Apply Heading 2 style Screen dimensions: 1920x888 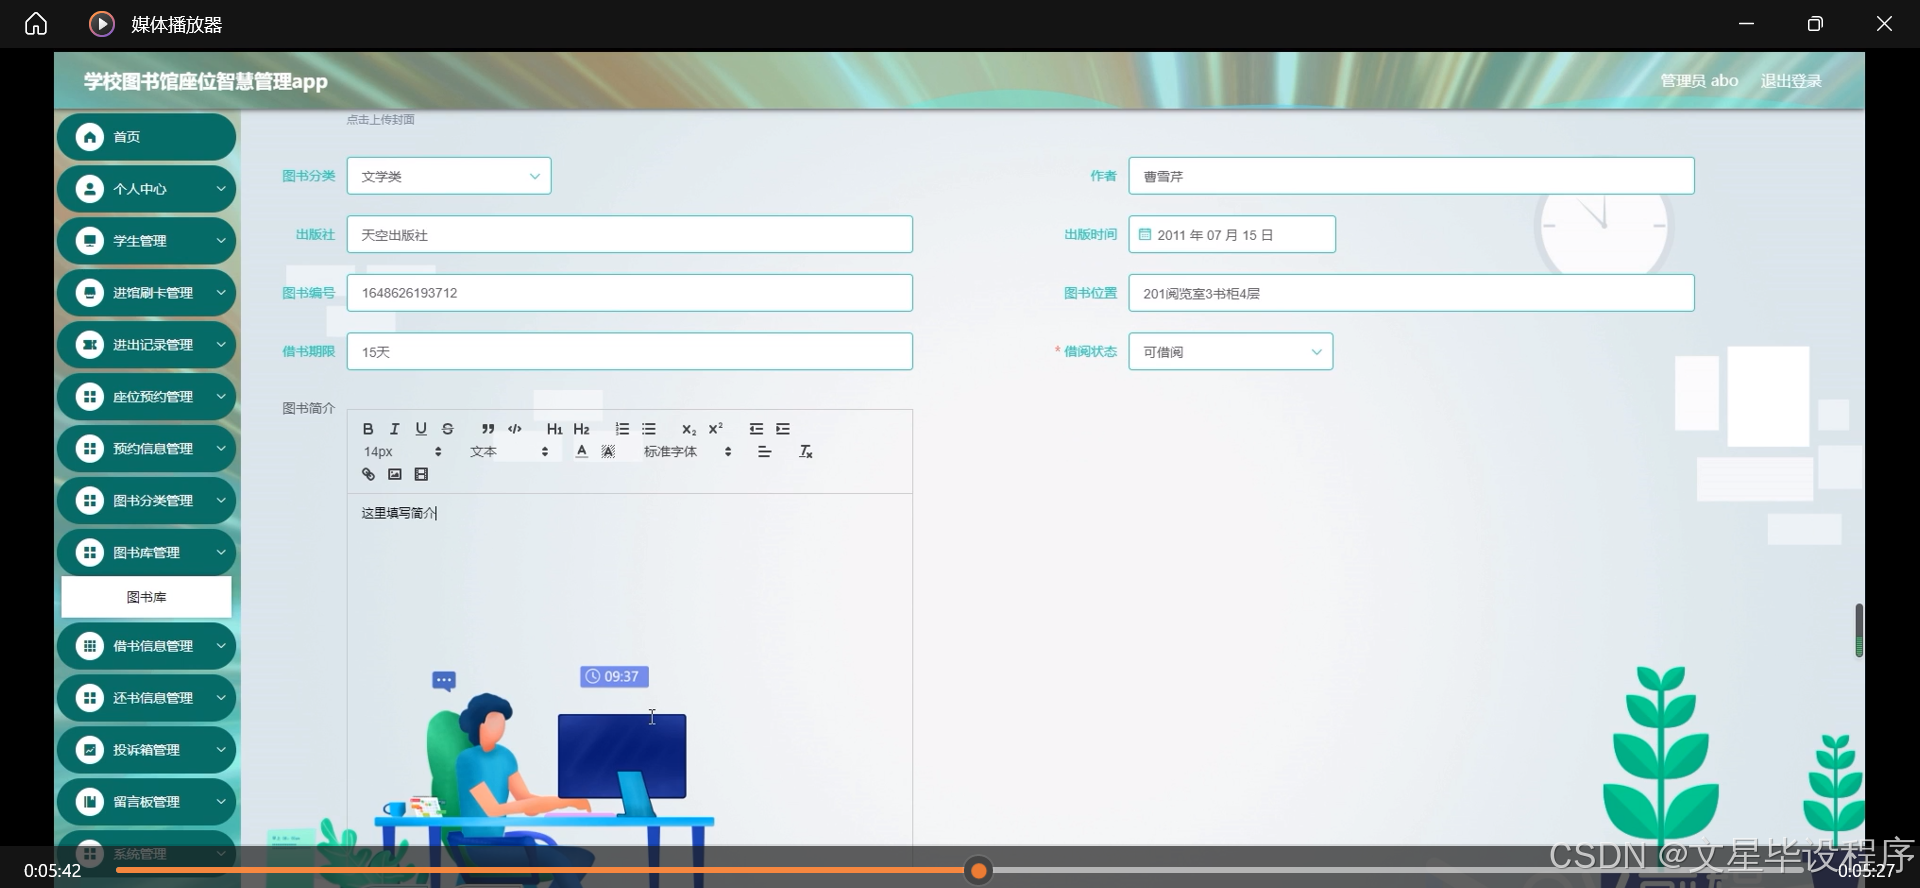[x=581, y=429]
